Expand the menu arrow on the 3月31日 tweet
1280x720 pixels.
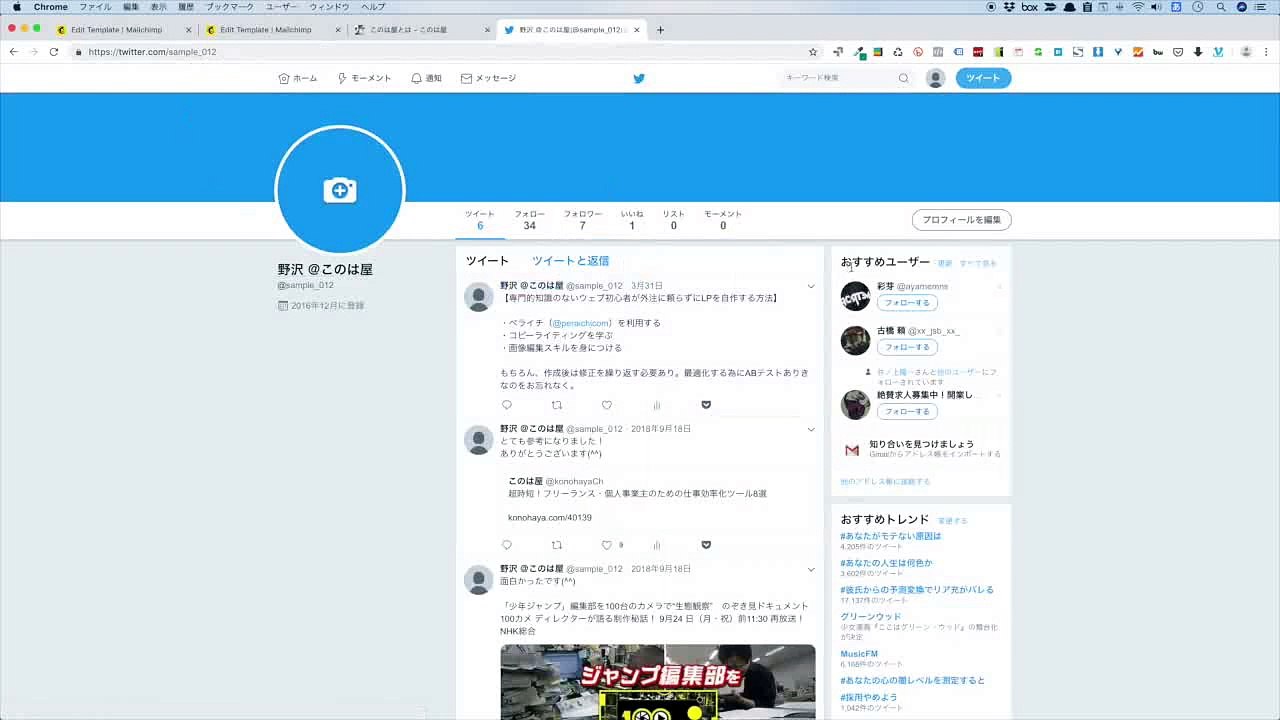pyautogui.click(x=811, y=287)
